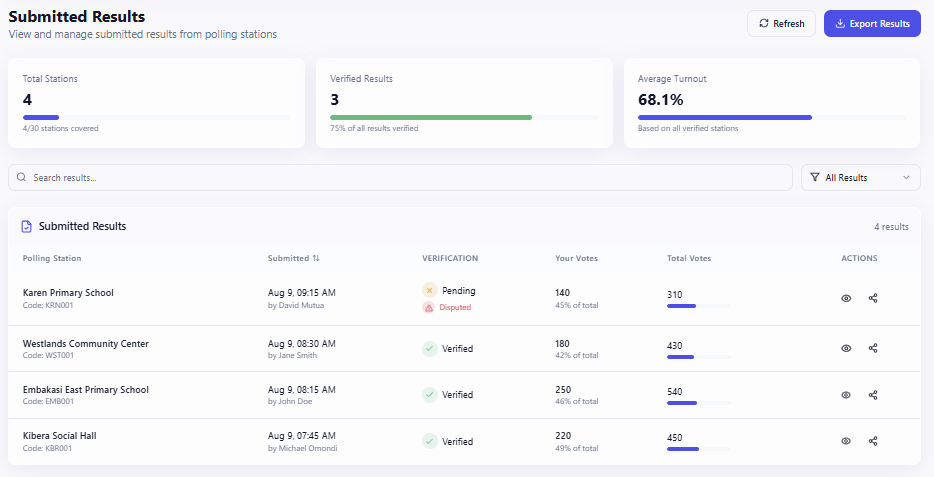934x477 pixels.
Task: Click Verified checkmark icon for Westlands row
Action: [x=429, y=349]
